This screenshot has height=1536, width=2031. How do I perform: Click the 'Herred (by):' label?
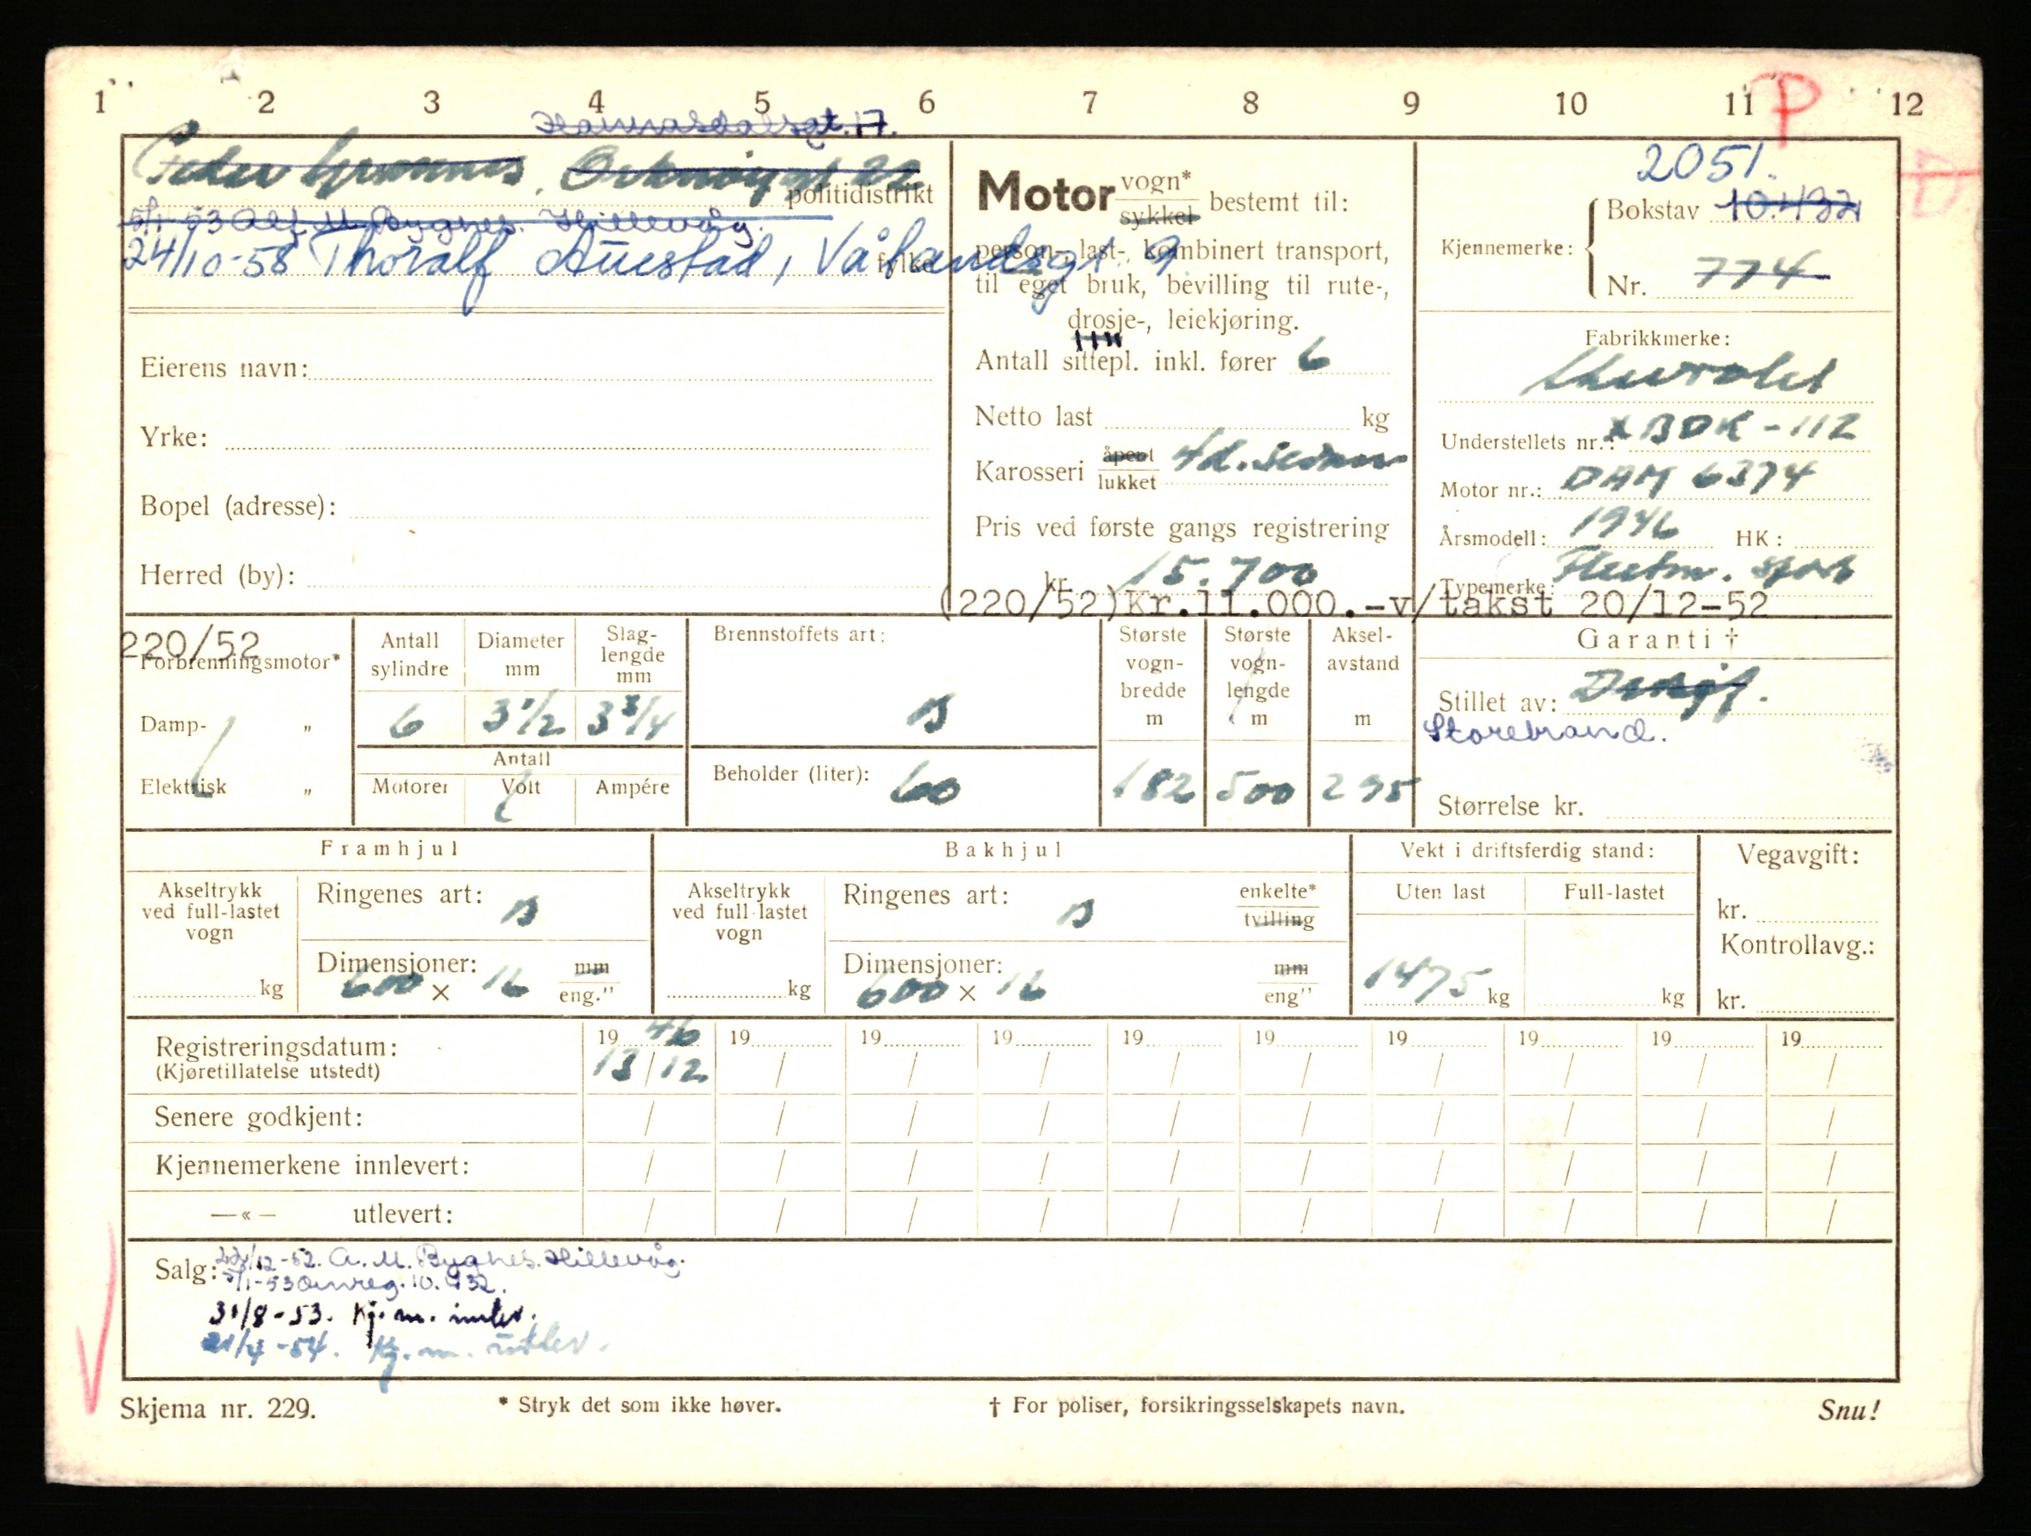[218, 575]
